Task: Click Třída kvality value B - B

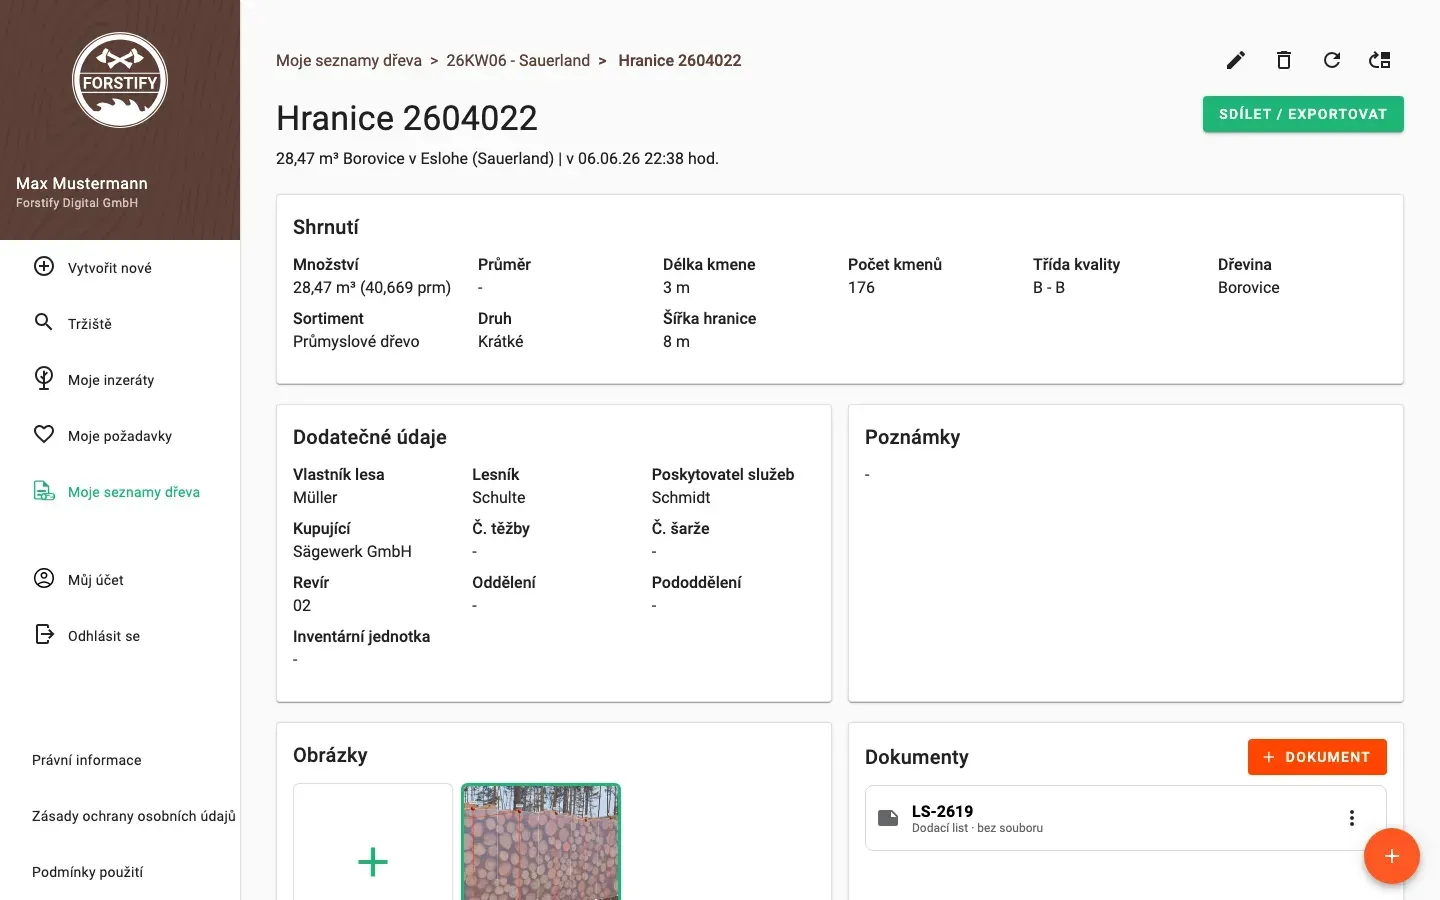Action: [x=1049, y=287]
